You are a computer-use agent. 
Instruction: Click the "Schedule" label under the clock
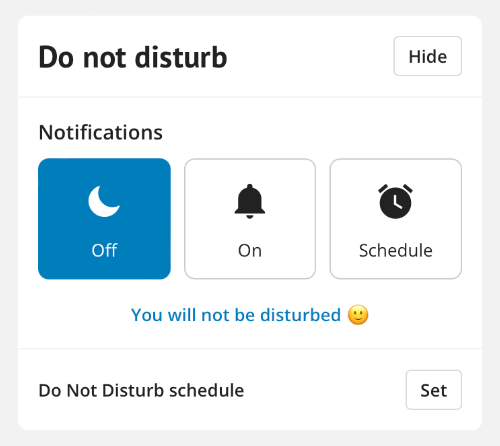tap(396, 250)
